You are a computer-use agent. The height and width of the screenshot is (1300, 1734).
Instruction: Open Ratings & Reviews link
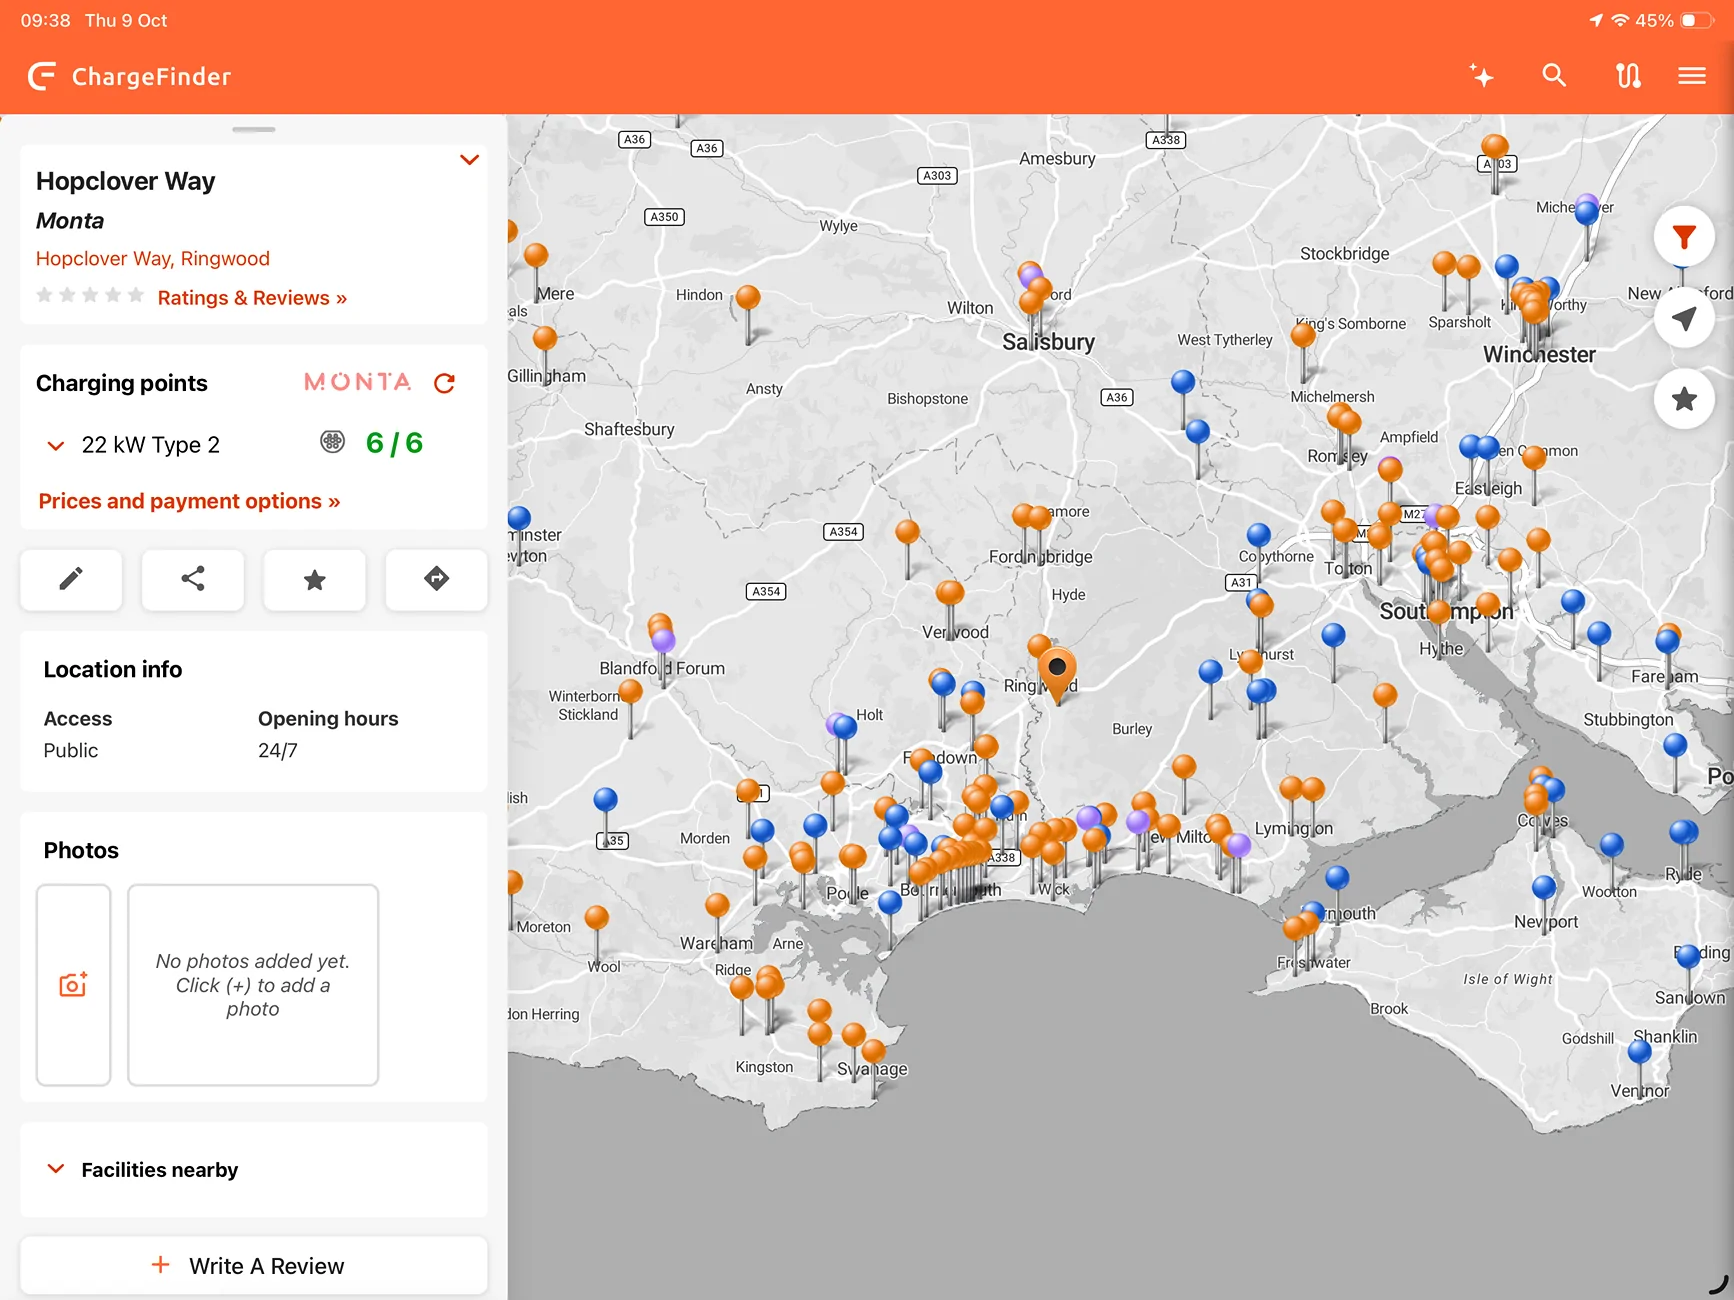coord(252,298)
